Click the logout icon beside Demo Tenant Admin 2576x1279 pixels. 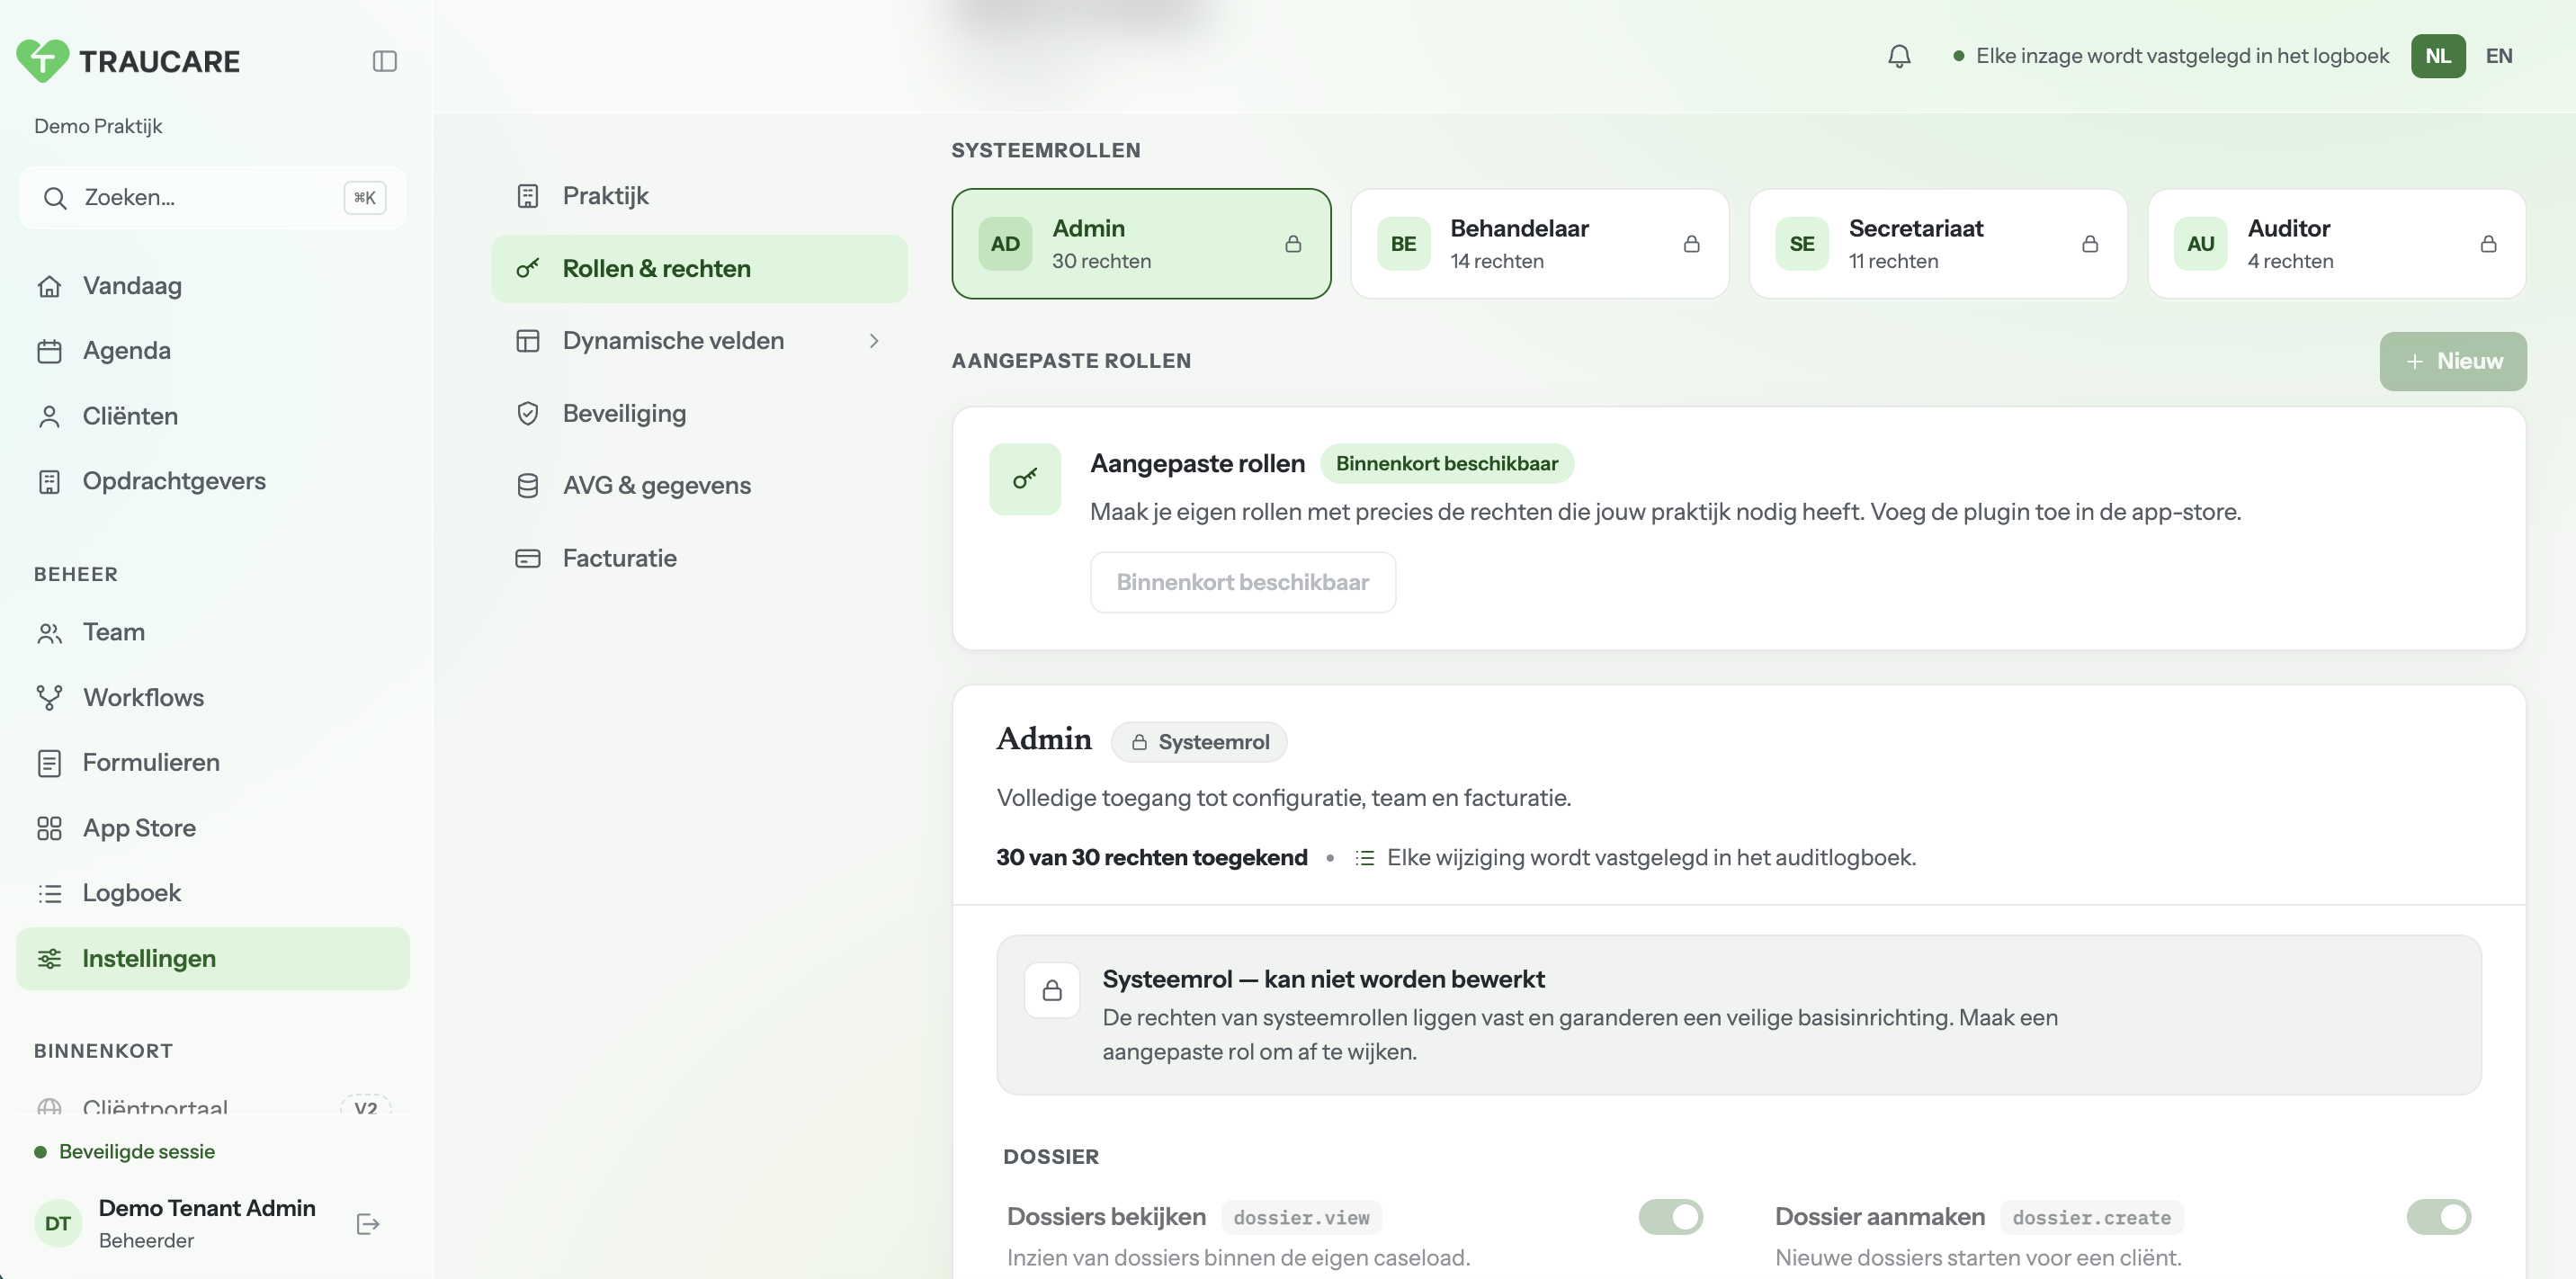coord(368,1224)
